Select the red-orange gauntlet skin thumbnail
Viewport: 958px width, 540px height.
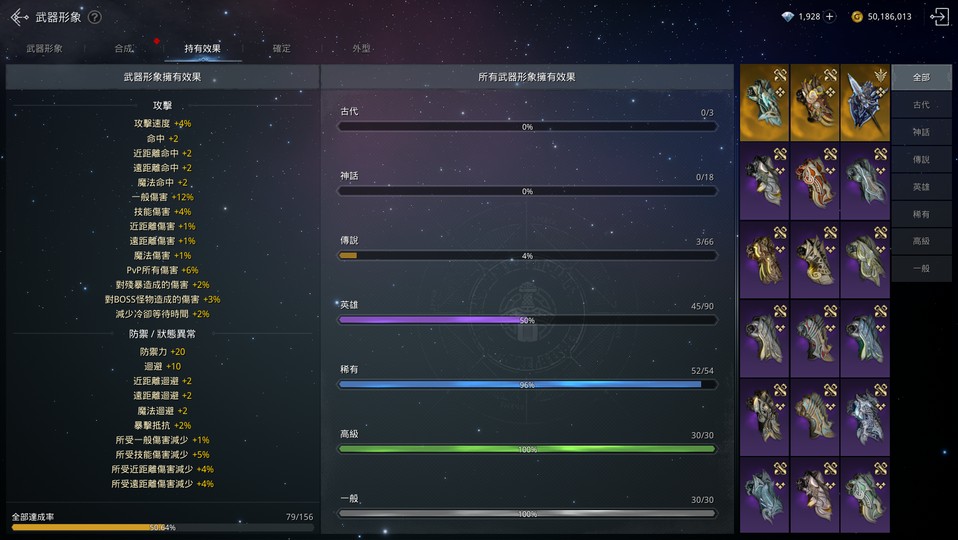coord(814,181)
